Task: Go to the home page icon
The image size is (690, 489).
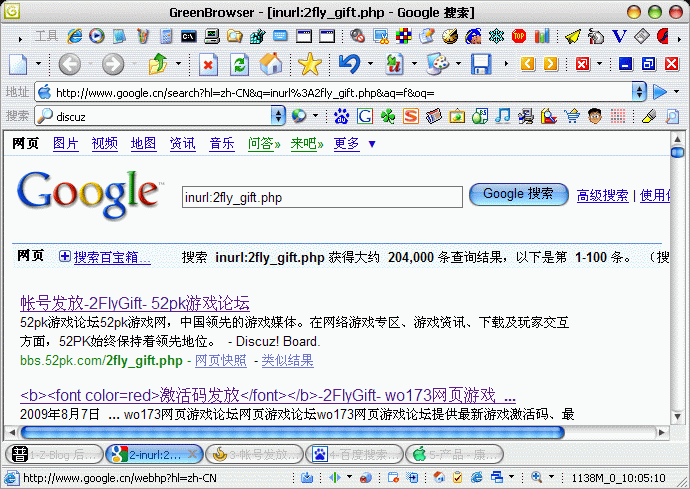Action: point(271,64)
